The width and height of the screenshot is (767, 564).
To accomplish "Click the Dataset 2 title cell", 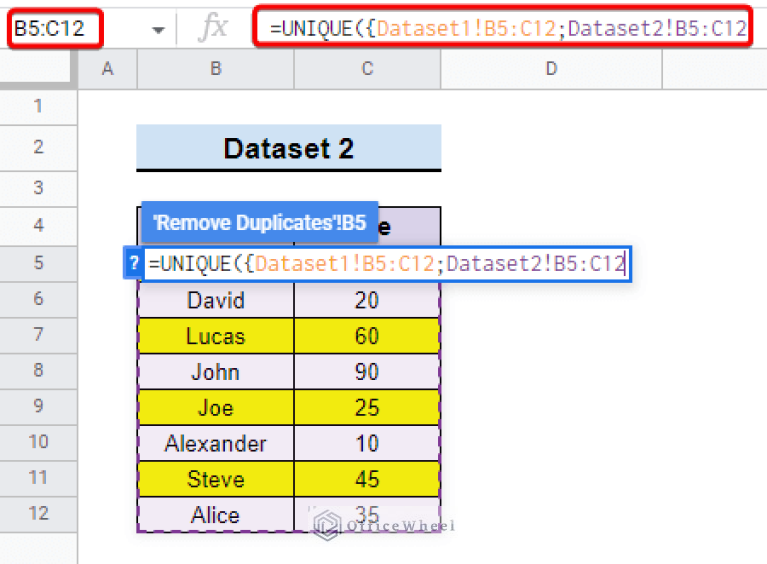I will click(x=288, y=149).
